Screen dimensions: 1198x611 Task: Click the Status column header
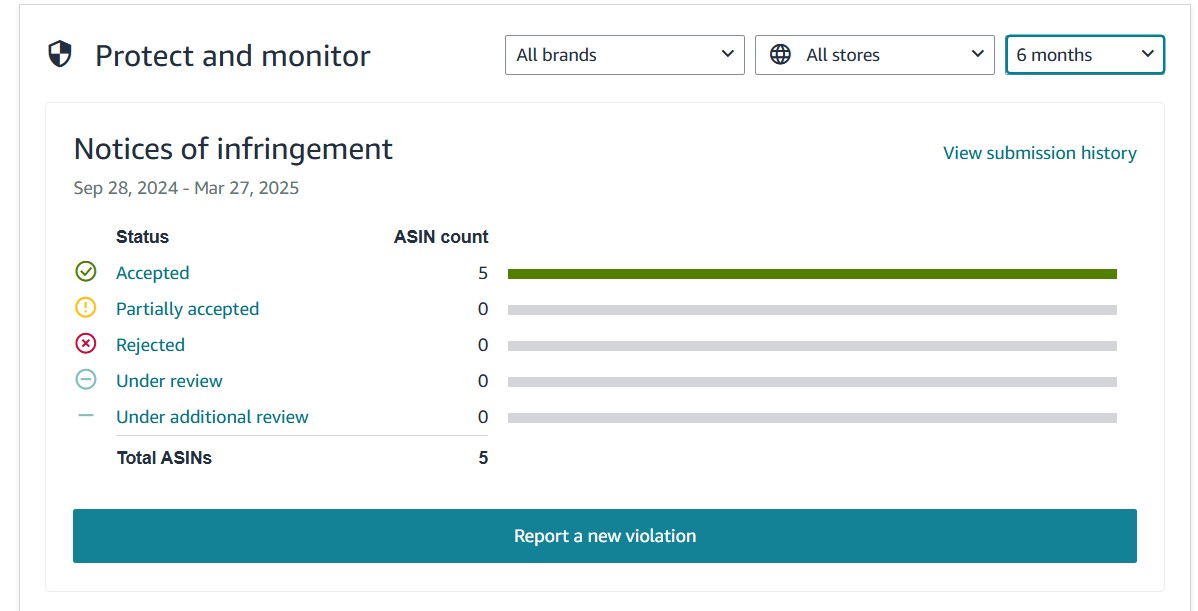coord(142,237)
